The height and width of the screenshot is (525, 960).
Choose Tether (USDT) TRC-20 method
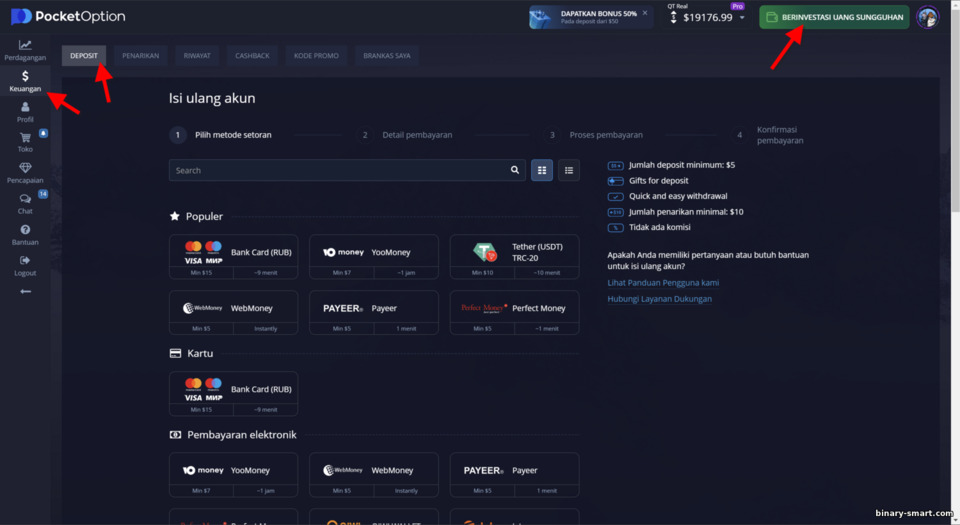(514, 257)
